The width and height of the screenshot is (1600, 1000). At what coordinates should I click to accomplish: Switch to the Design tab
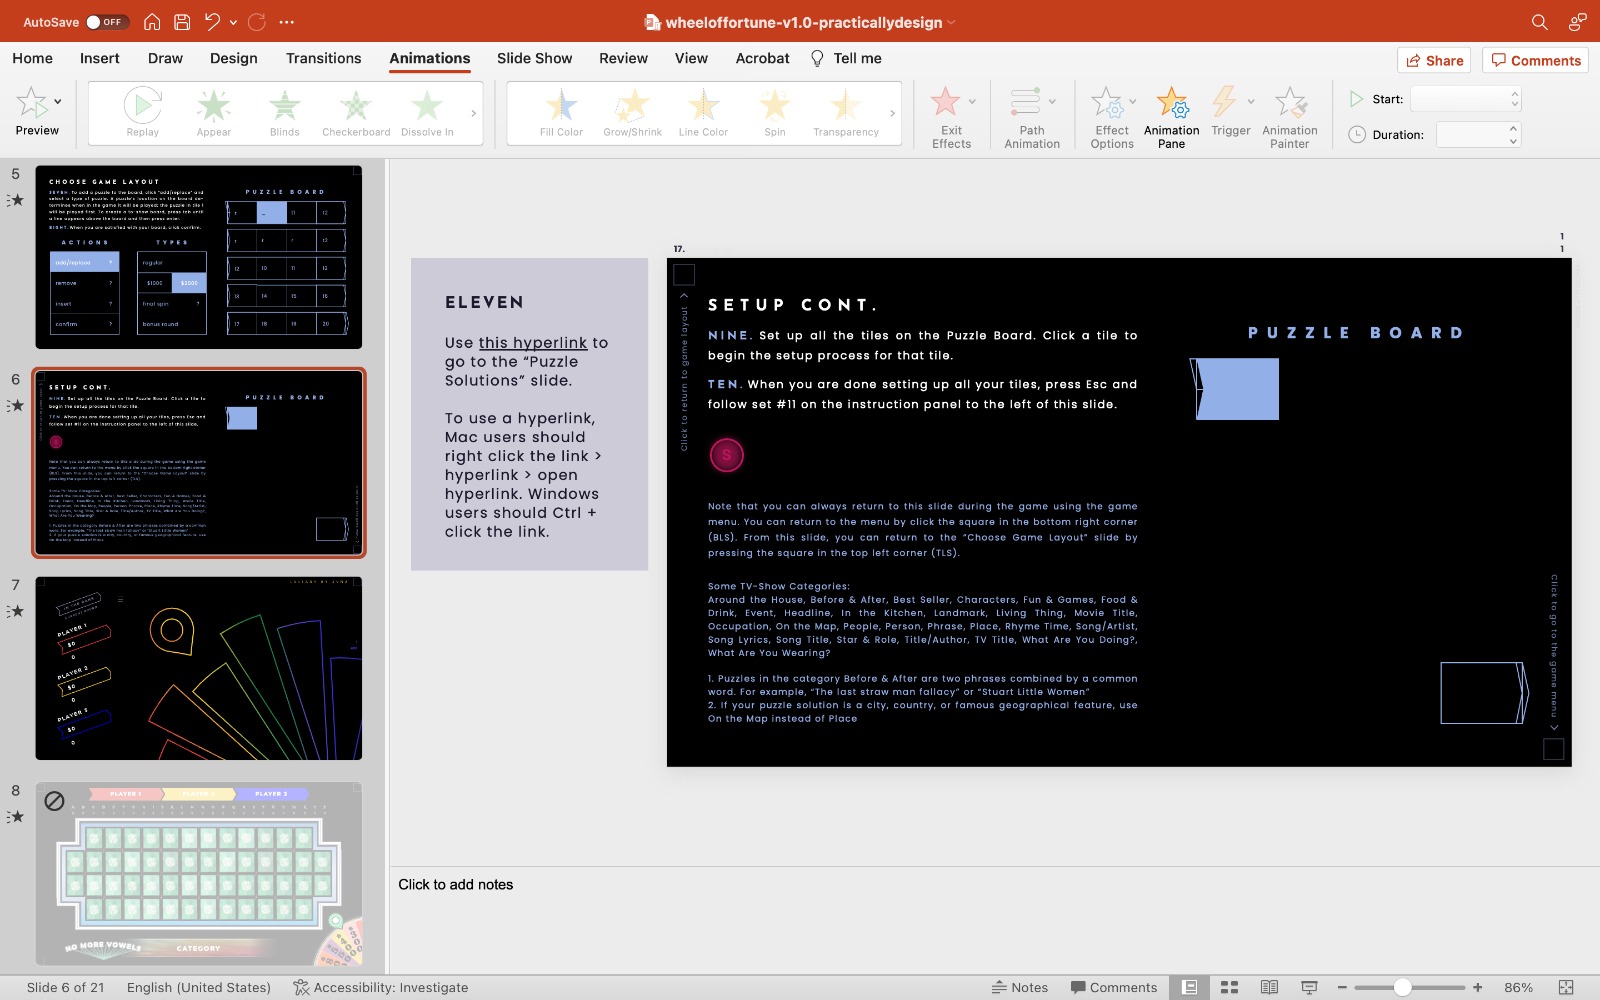point(234,58)
